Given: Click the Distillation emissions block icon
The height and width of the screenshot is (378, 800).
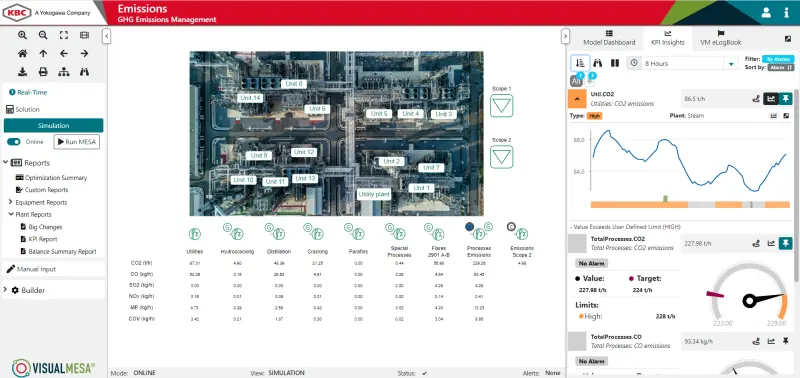Looking at the screenshot, I should (278, 234).
